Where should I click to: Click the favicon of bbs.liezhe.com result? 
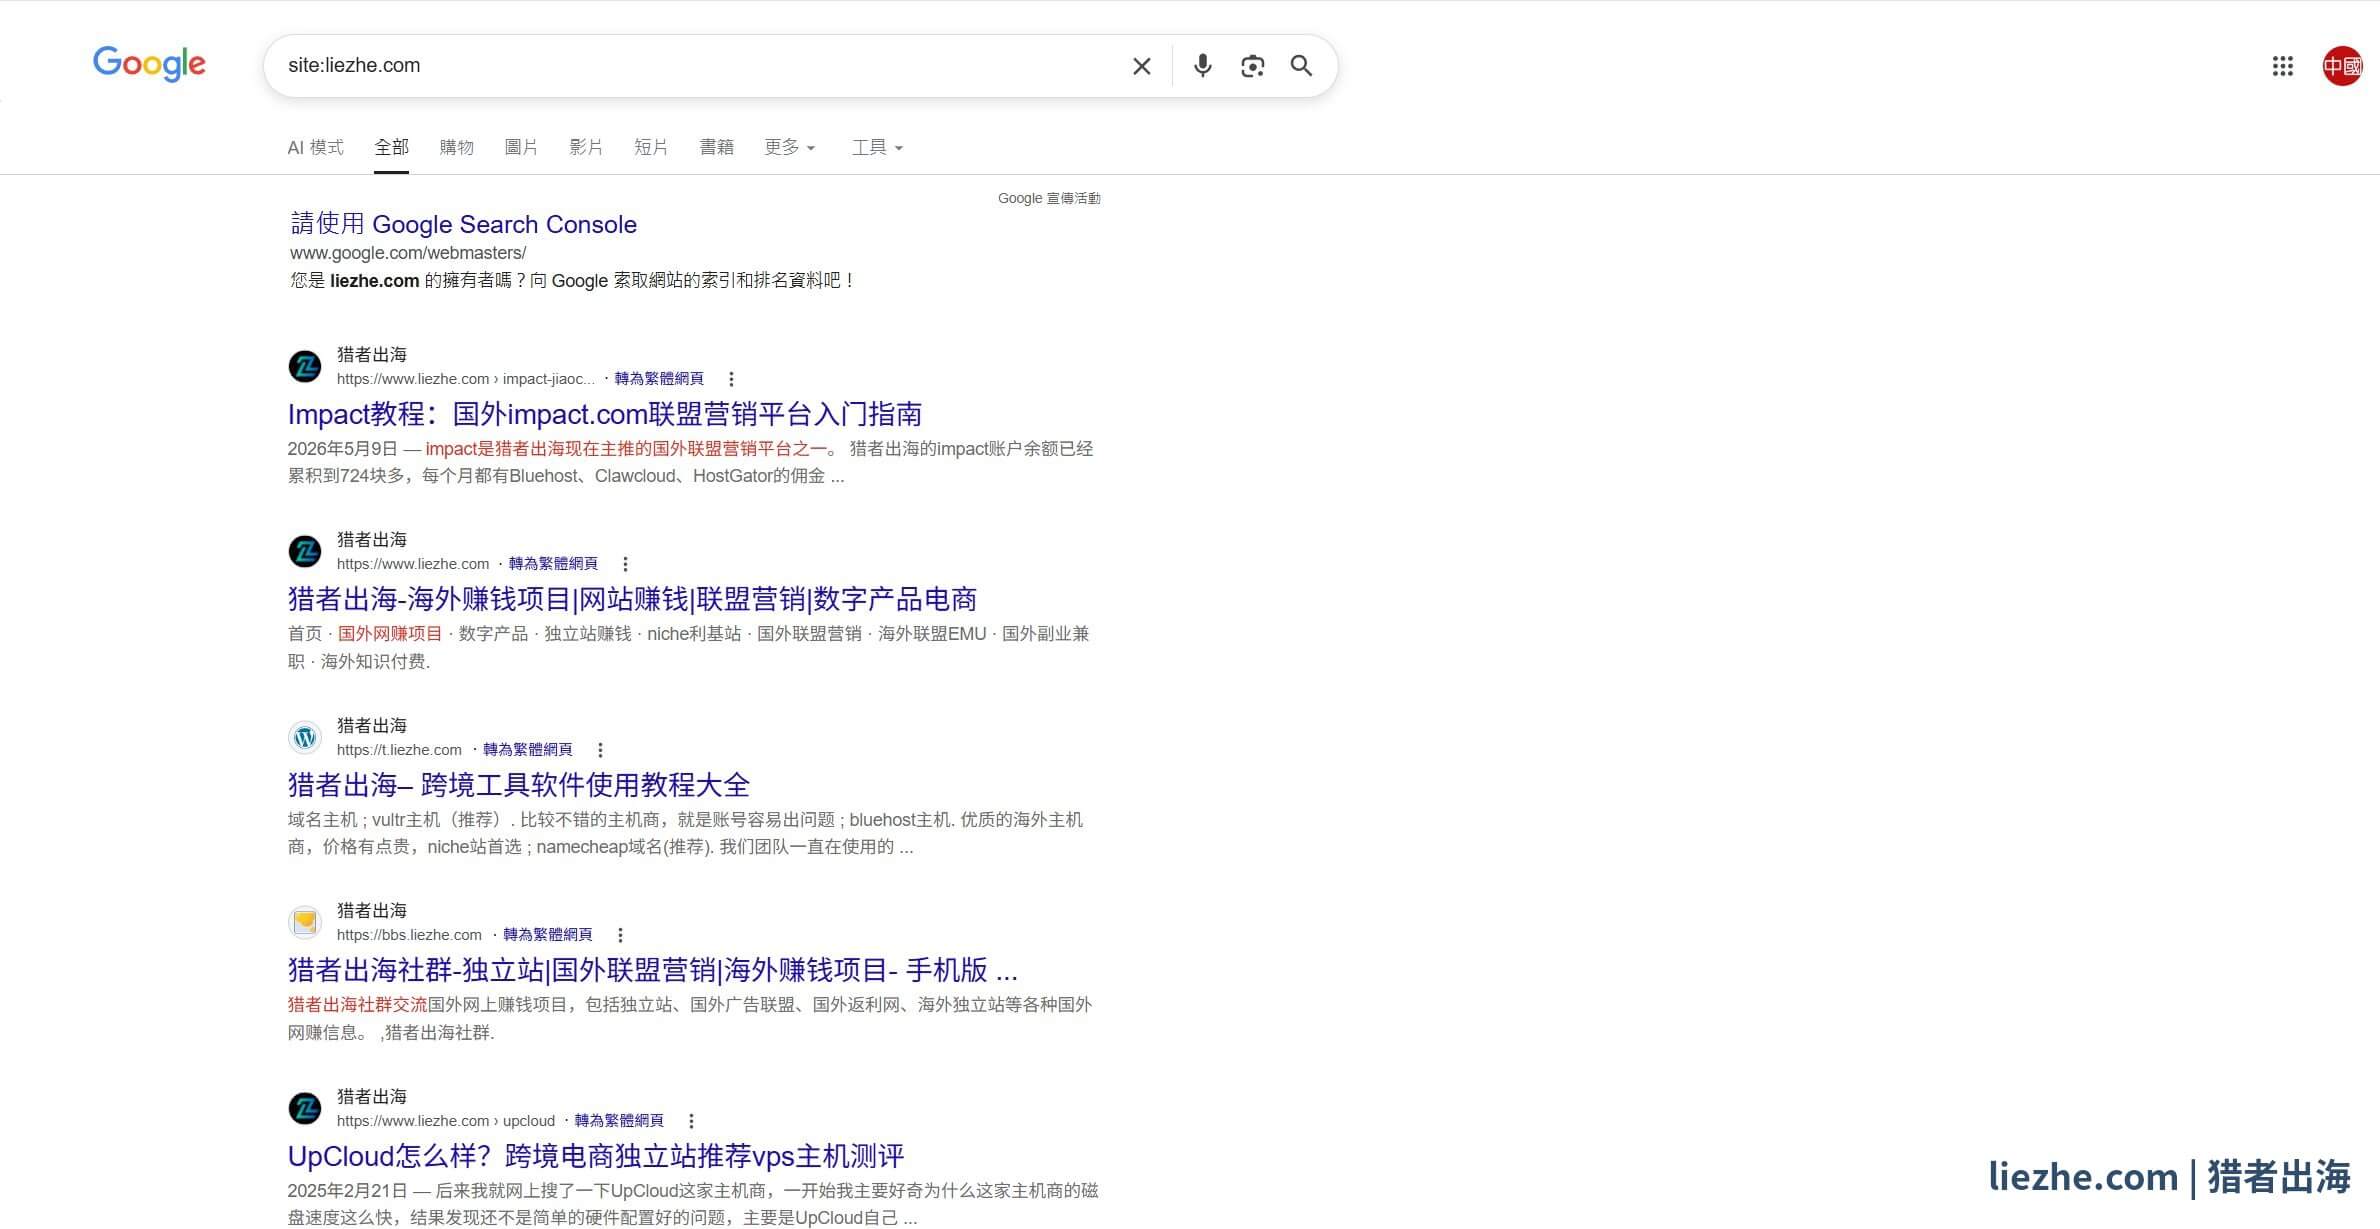(305, 922)
